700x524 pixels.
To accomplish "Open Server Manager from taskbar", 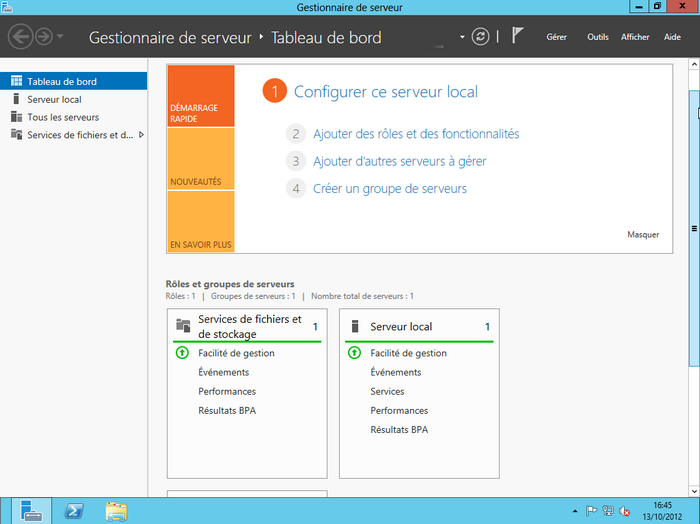I will pyautogui.click(x=31, y=511).
